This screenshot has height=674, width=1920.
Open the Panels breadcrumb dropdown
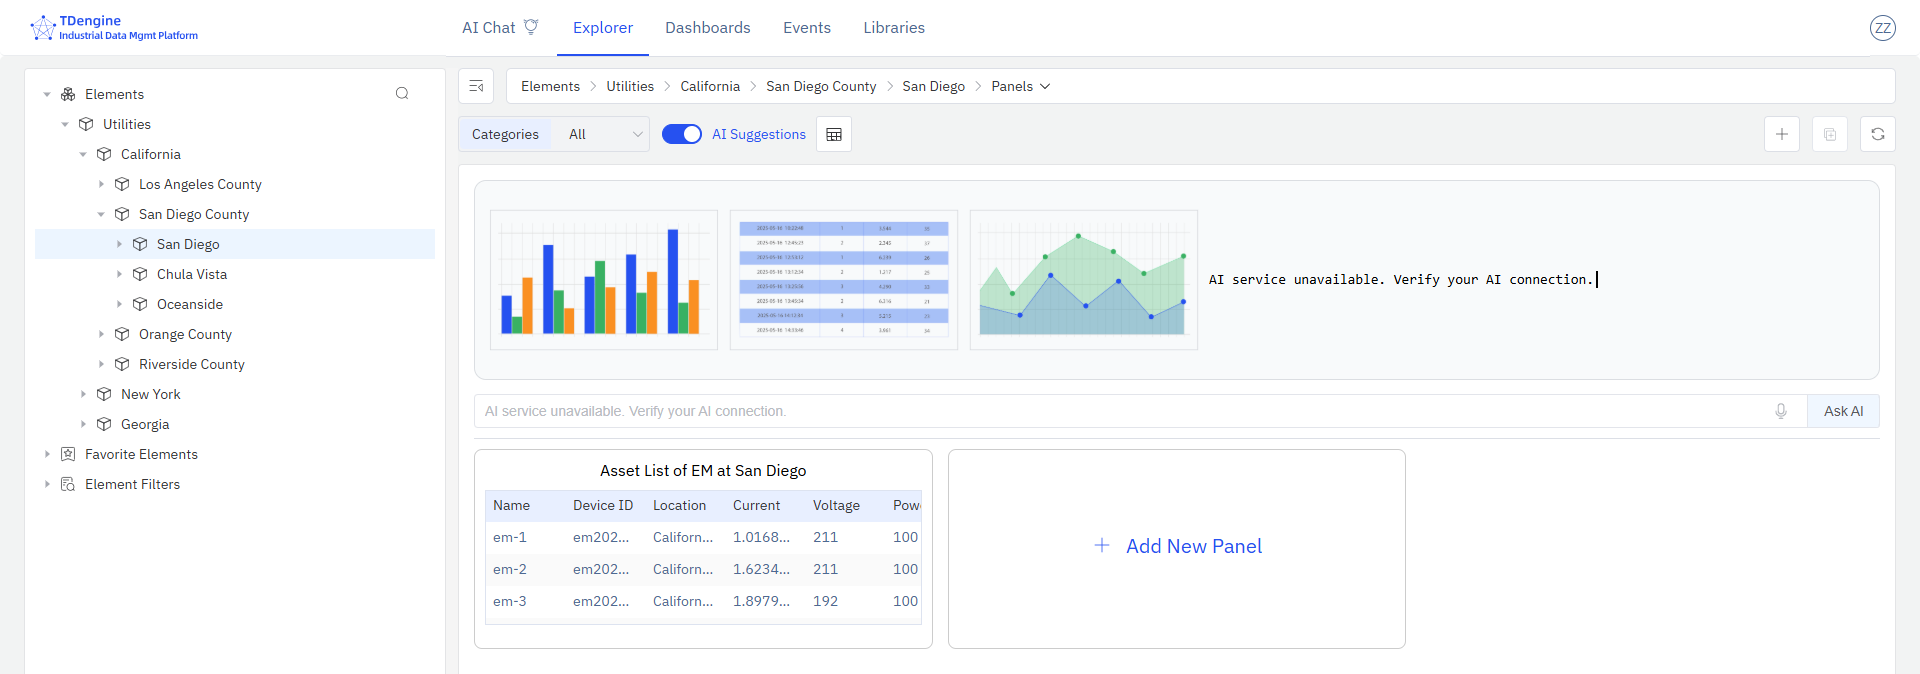click(x=1020, y=86)
